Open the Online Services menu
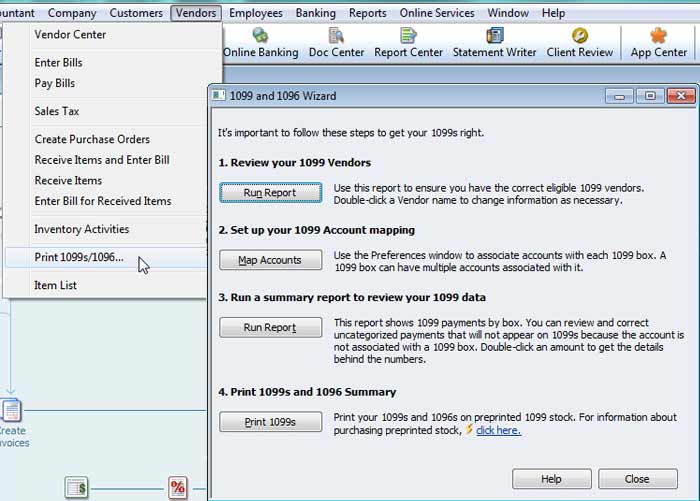 pyautogui.click(x=437, y=13)
